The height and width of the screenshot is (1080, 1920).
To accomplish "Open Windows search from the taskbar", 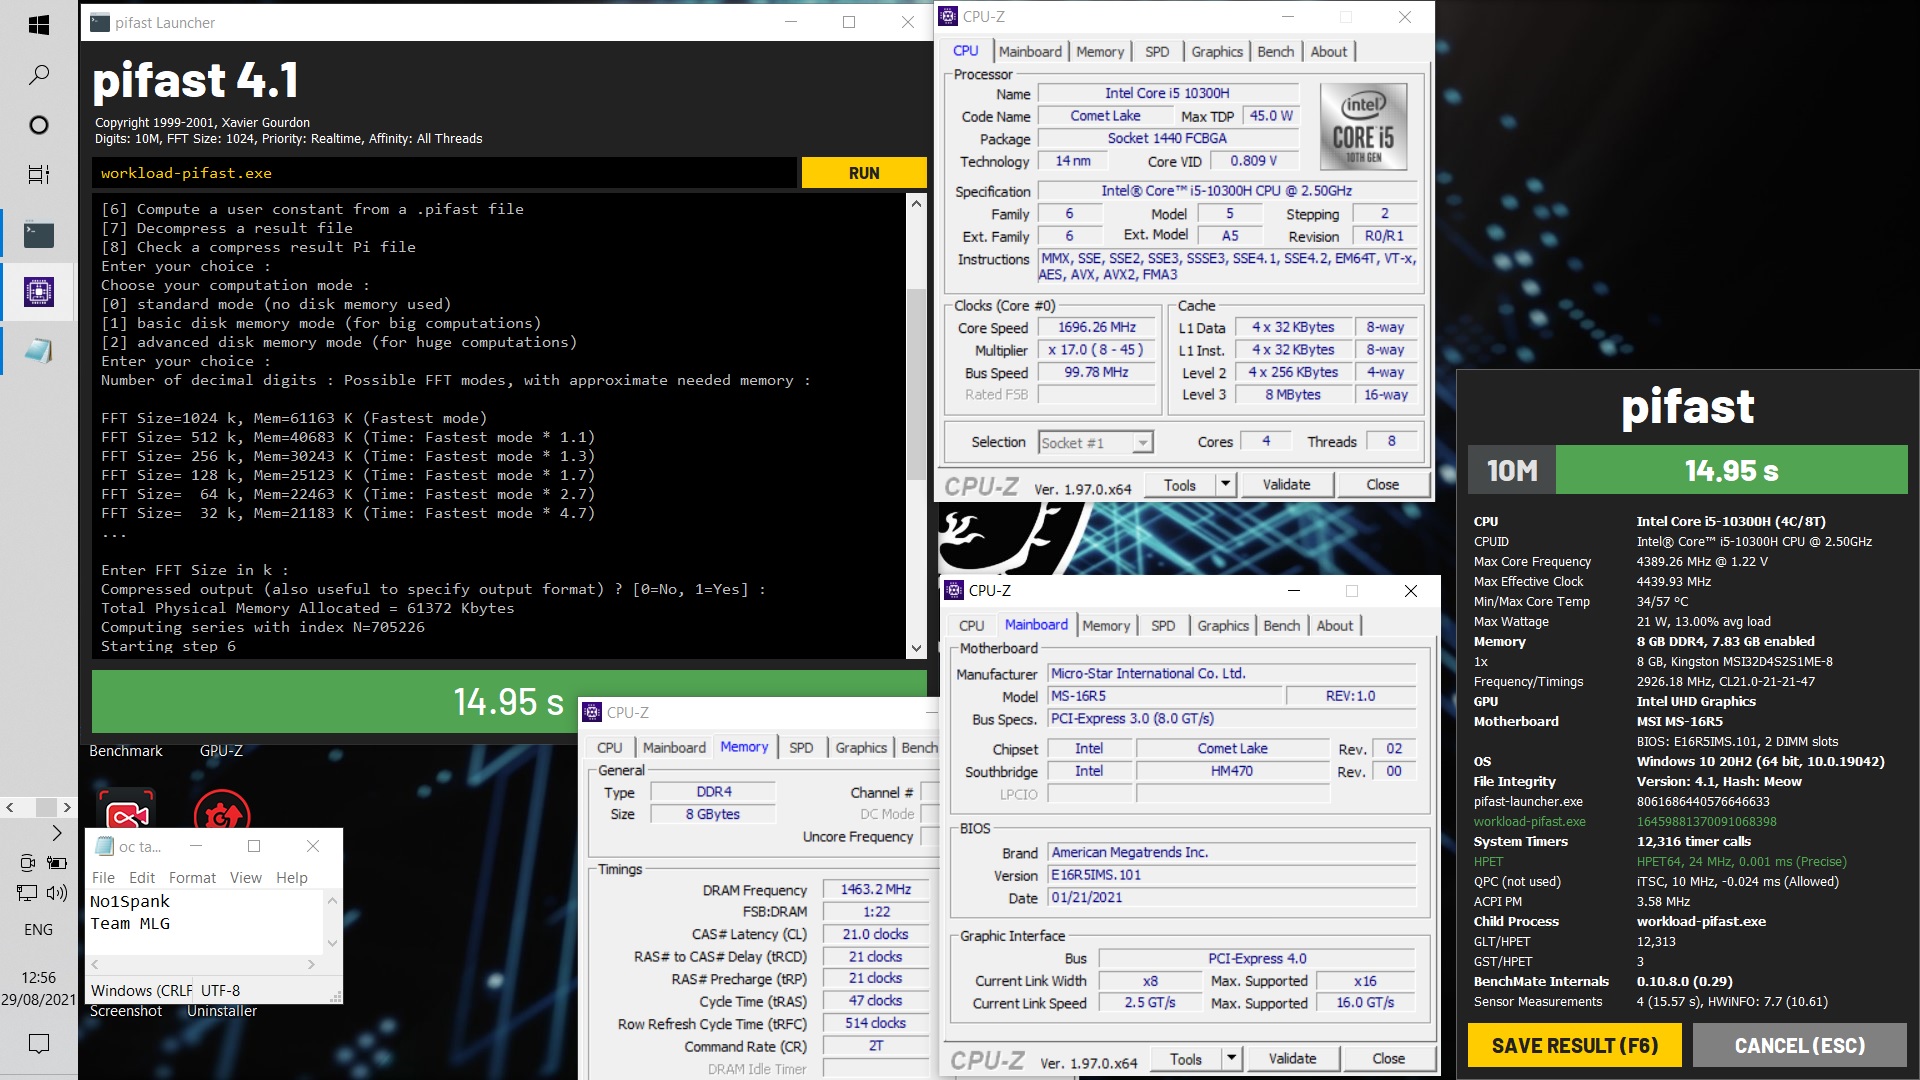I will [38, 75].
